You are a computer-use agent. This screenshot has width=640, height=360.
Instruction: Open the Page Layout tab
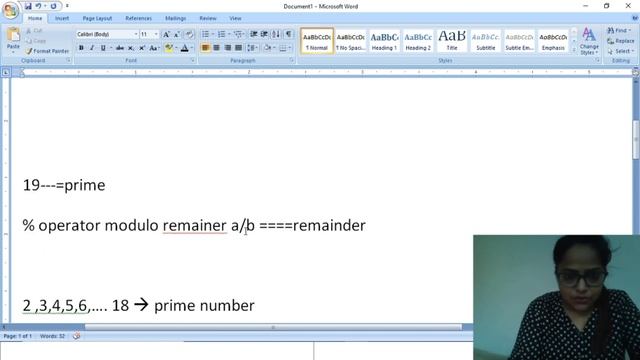click(x=97, y=18)
